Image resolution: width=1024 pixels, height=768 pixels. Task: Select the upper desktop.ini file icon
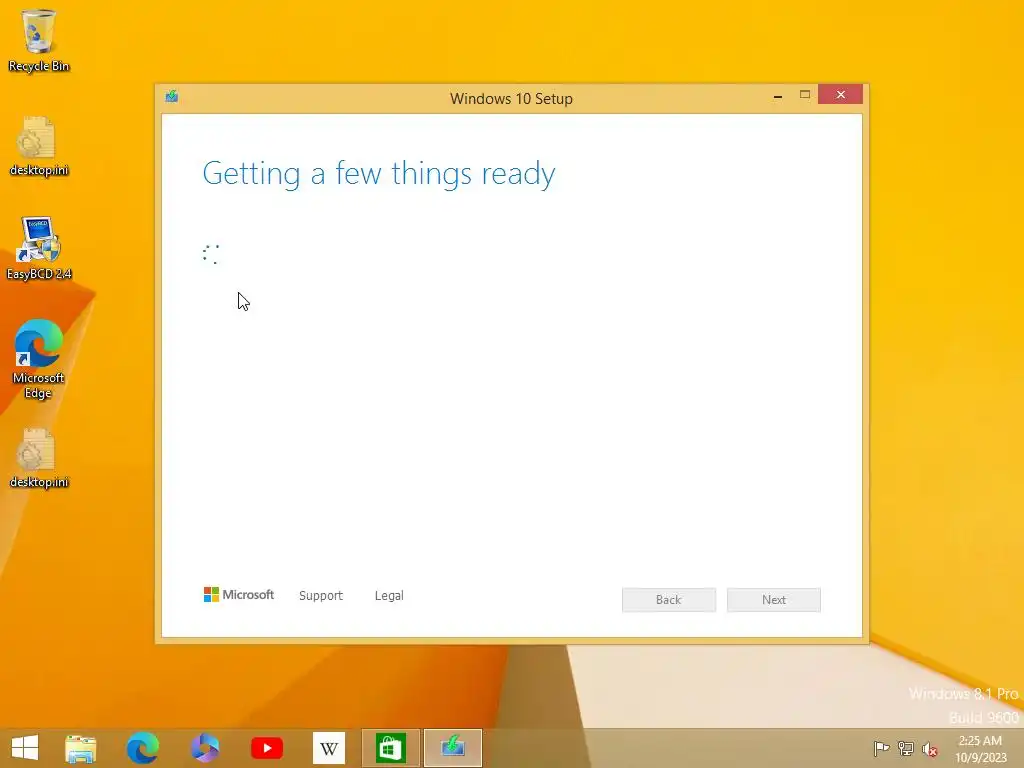point(39,146)
